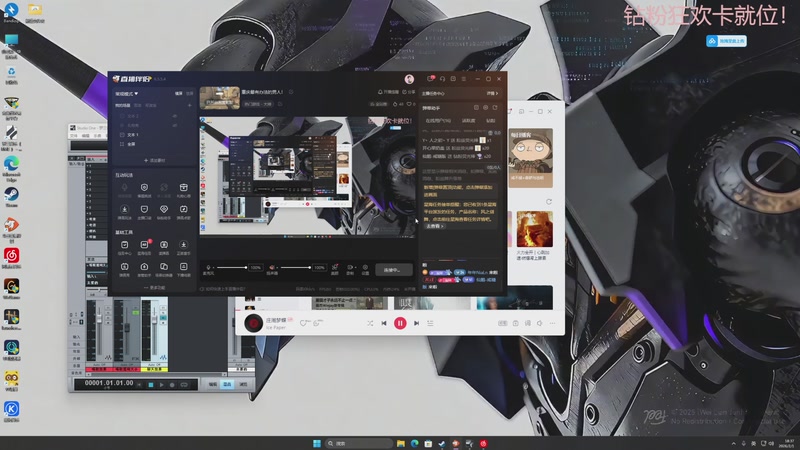This screenshot has height=450, width=800.
Task: Open the microphone device dropdown arrow
Action: (x=214, y=268)
